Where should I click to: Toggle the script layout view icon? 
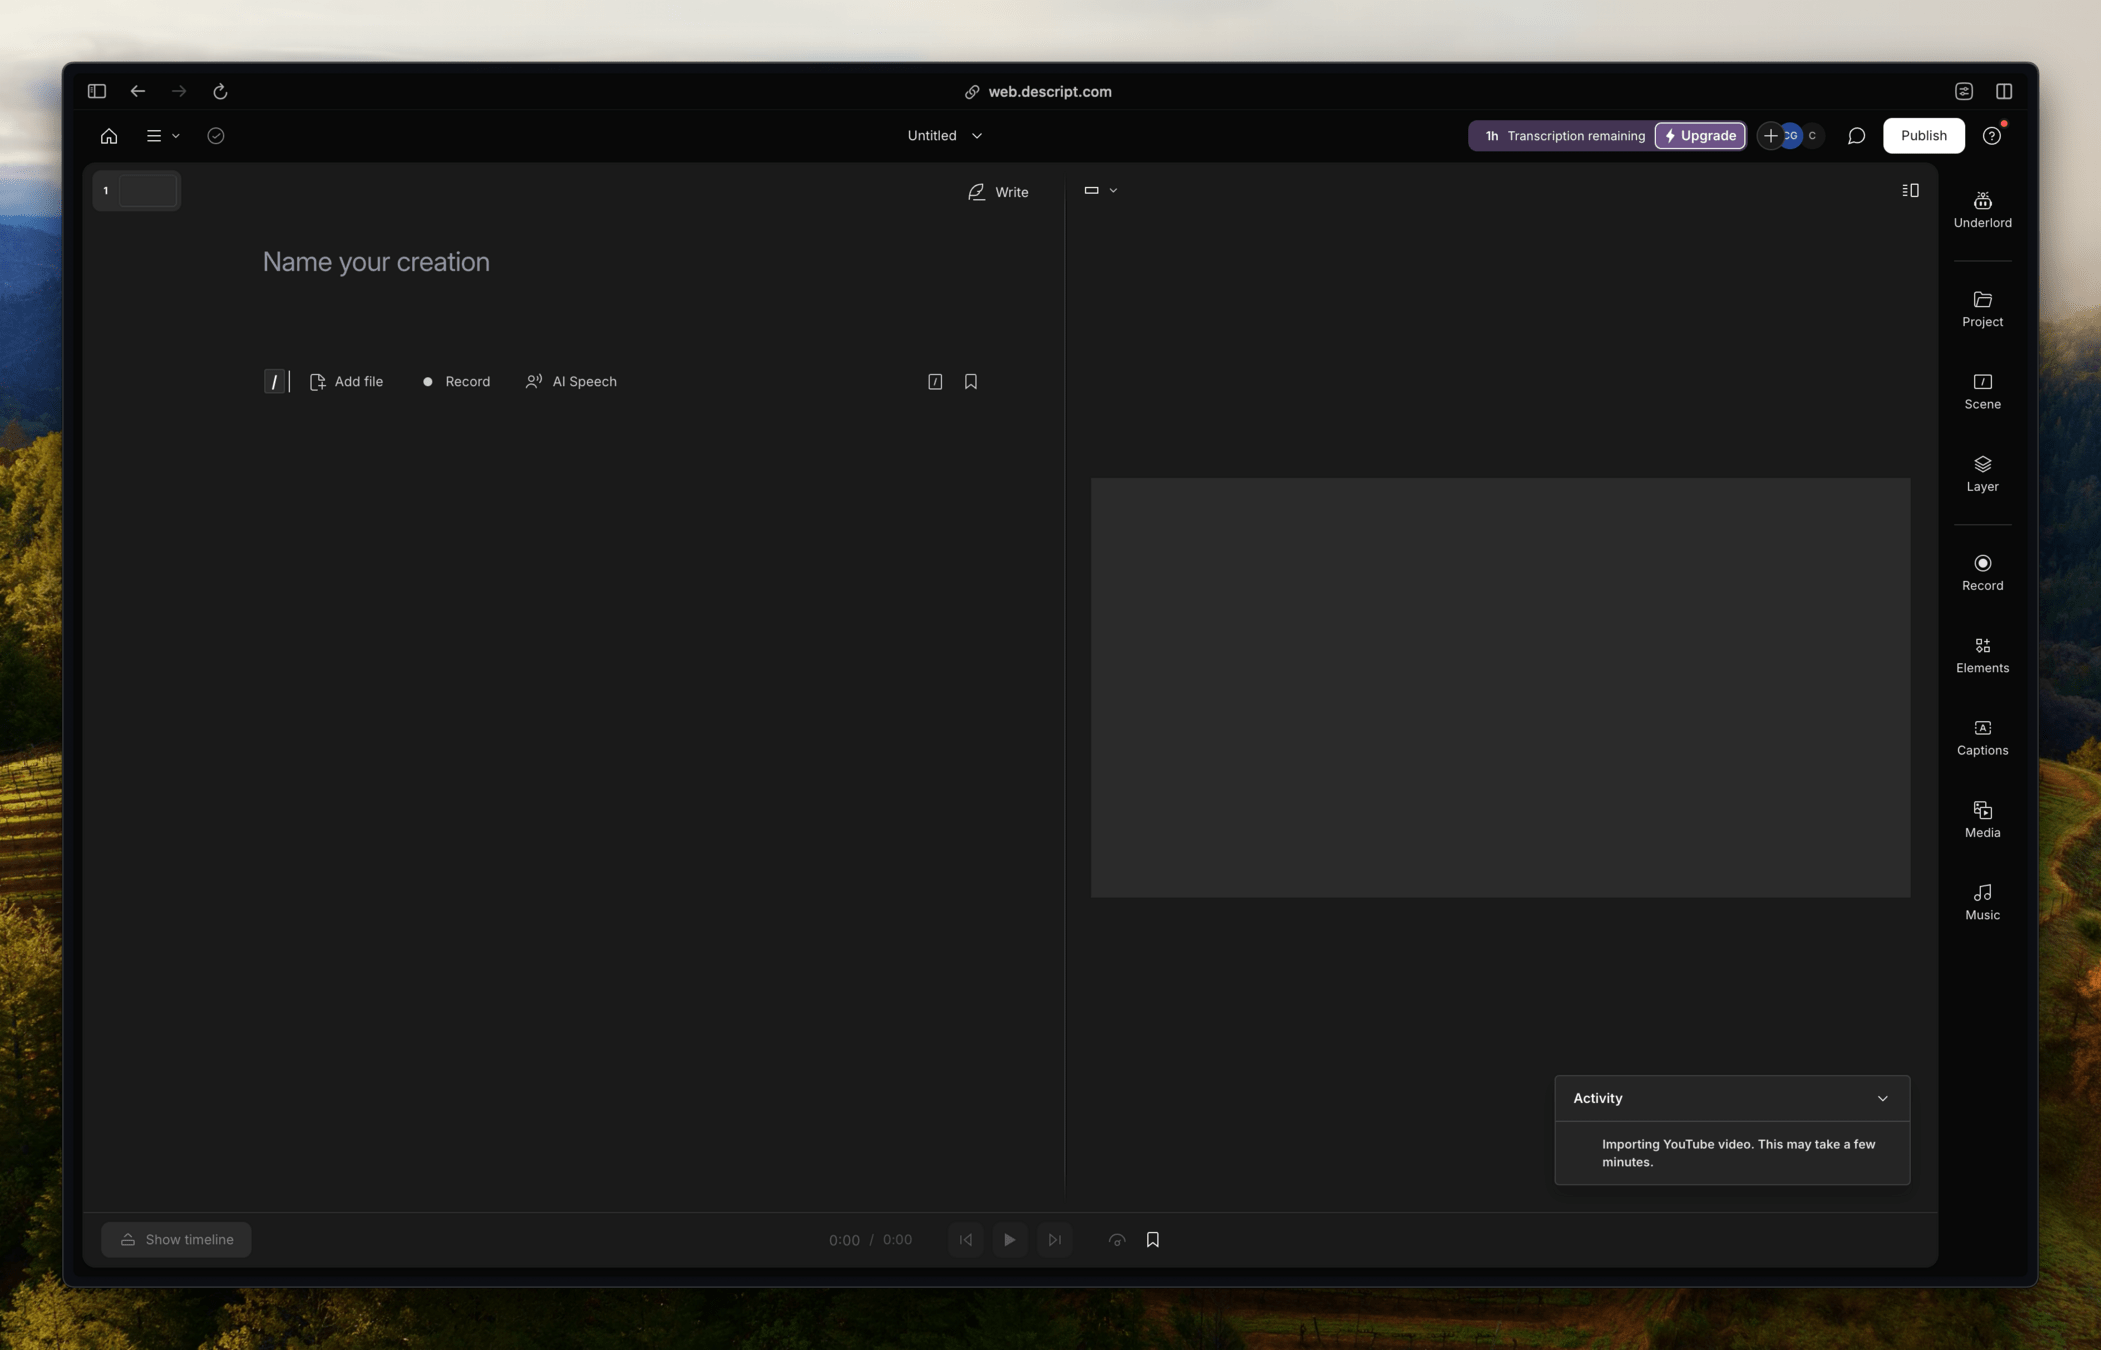point(1909,190)
